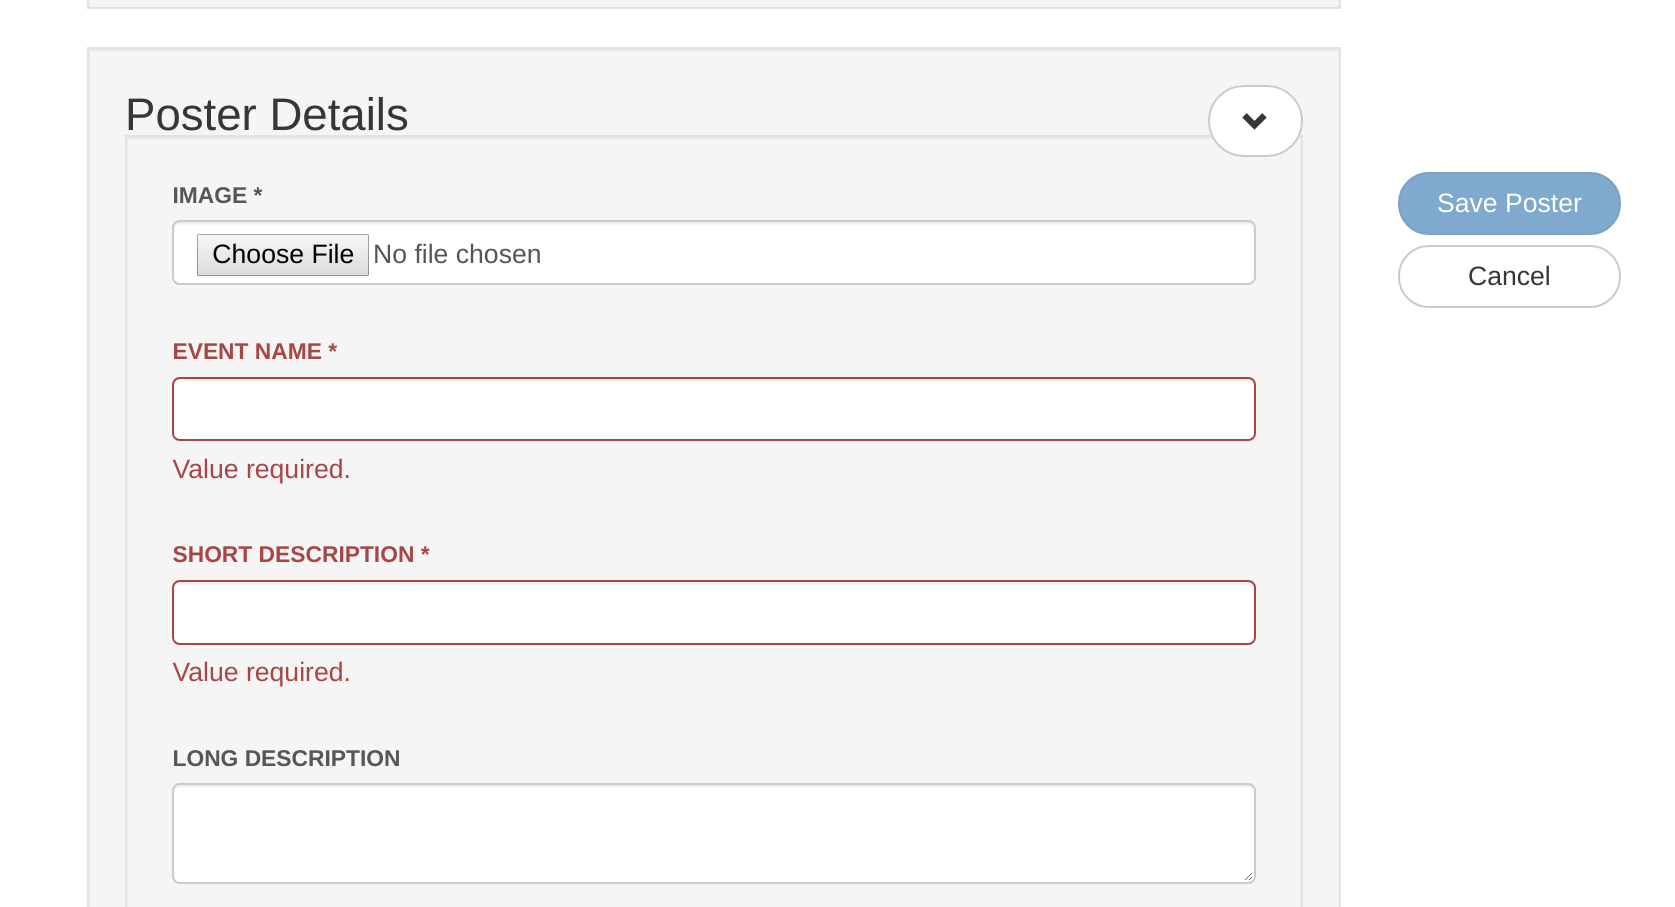
Task: Click the Poster Details heading
Action: pos(266,113)
